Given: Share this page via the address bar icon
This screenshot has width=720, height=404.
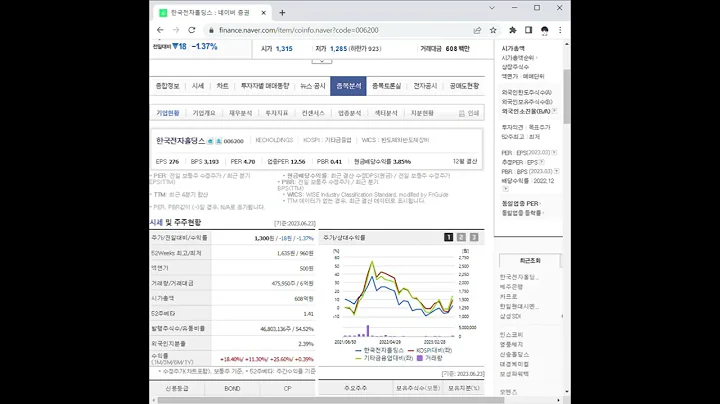Looking at the screenshot, I should [477, 30].
